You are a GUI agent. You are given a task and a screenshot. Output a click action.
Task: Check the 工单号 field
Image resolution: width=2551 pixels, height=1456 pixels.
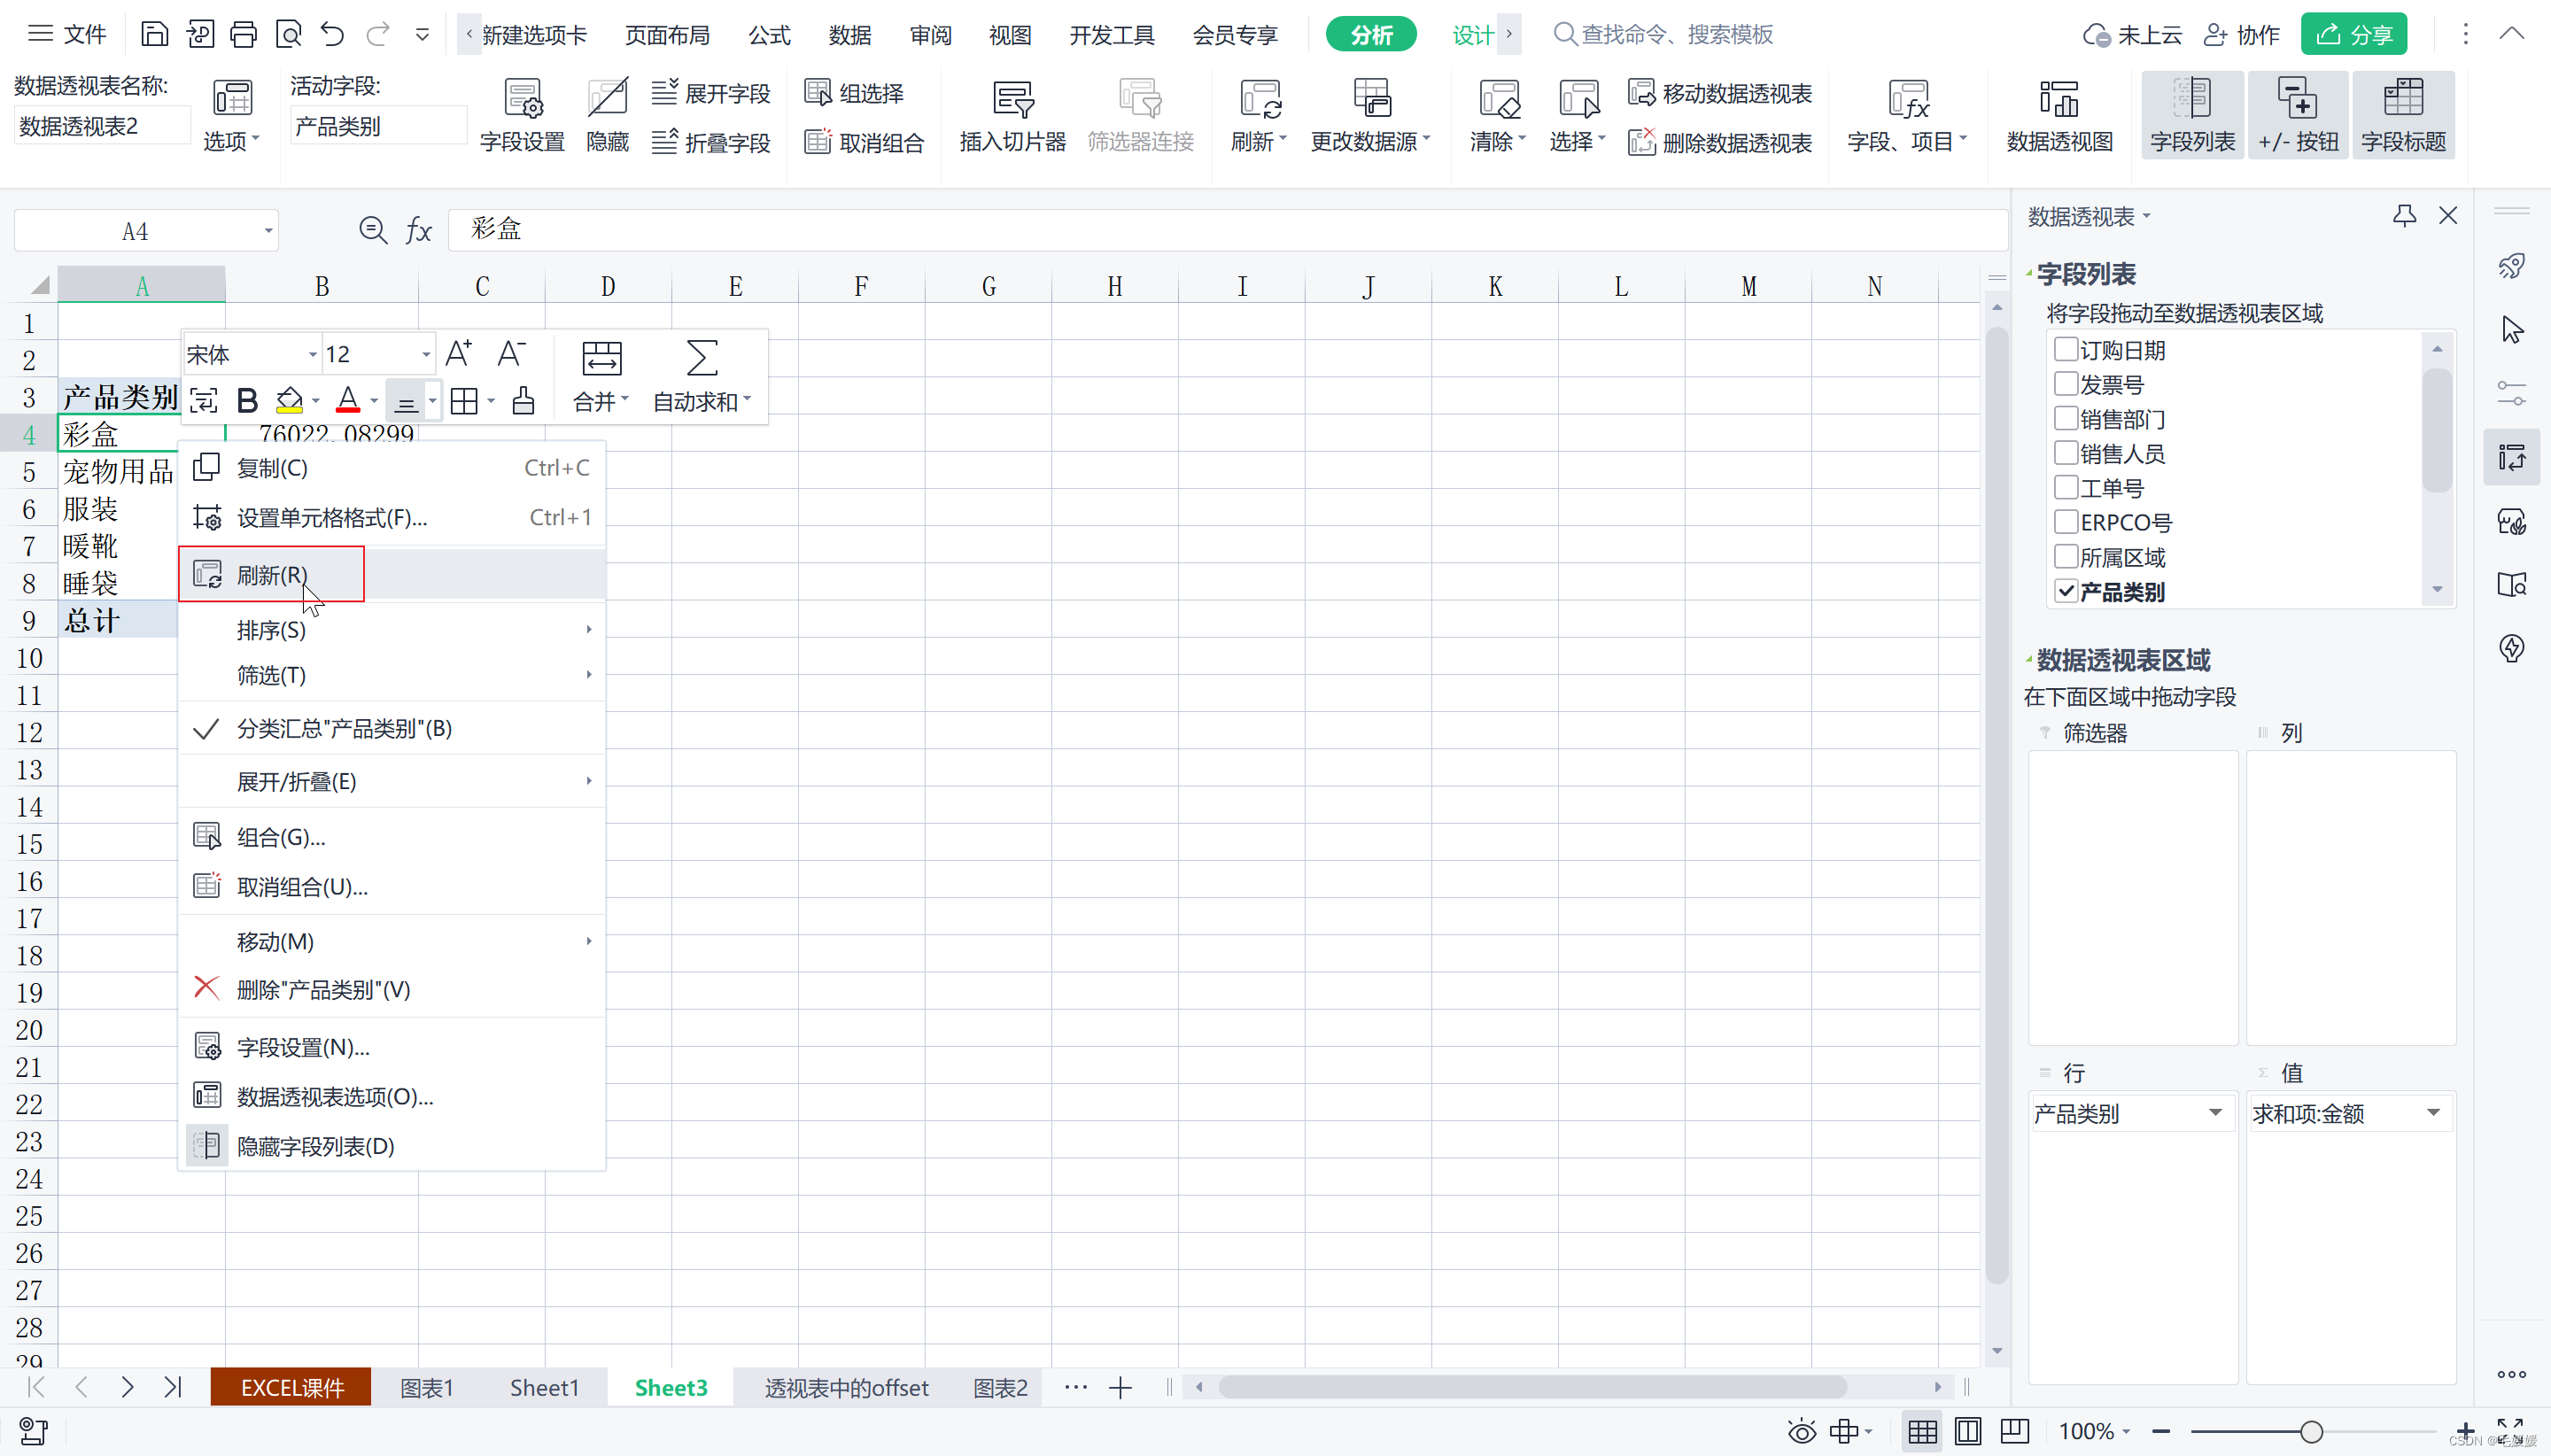(x=2066, y=487)
